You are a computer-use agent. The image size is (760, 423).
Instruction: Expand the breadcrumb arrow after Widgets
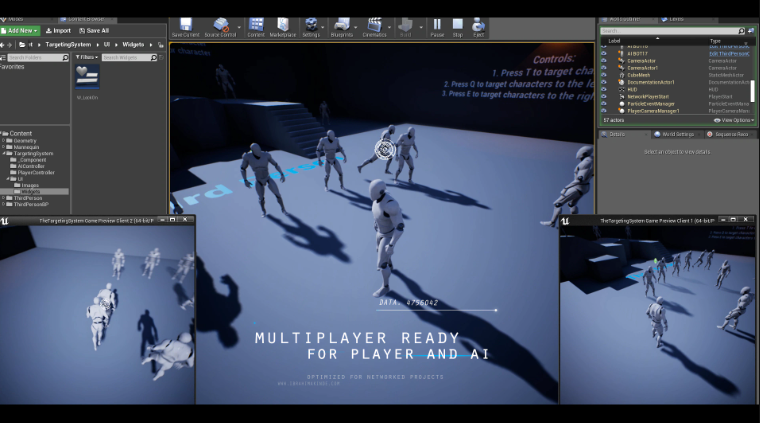coord(151,45)
